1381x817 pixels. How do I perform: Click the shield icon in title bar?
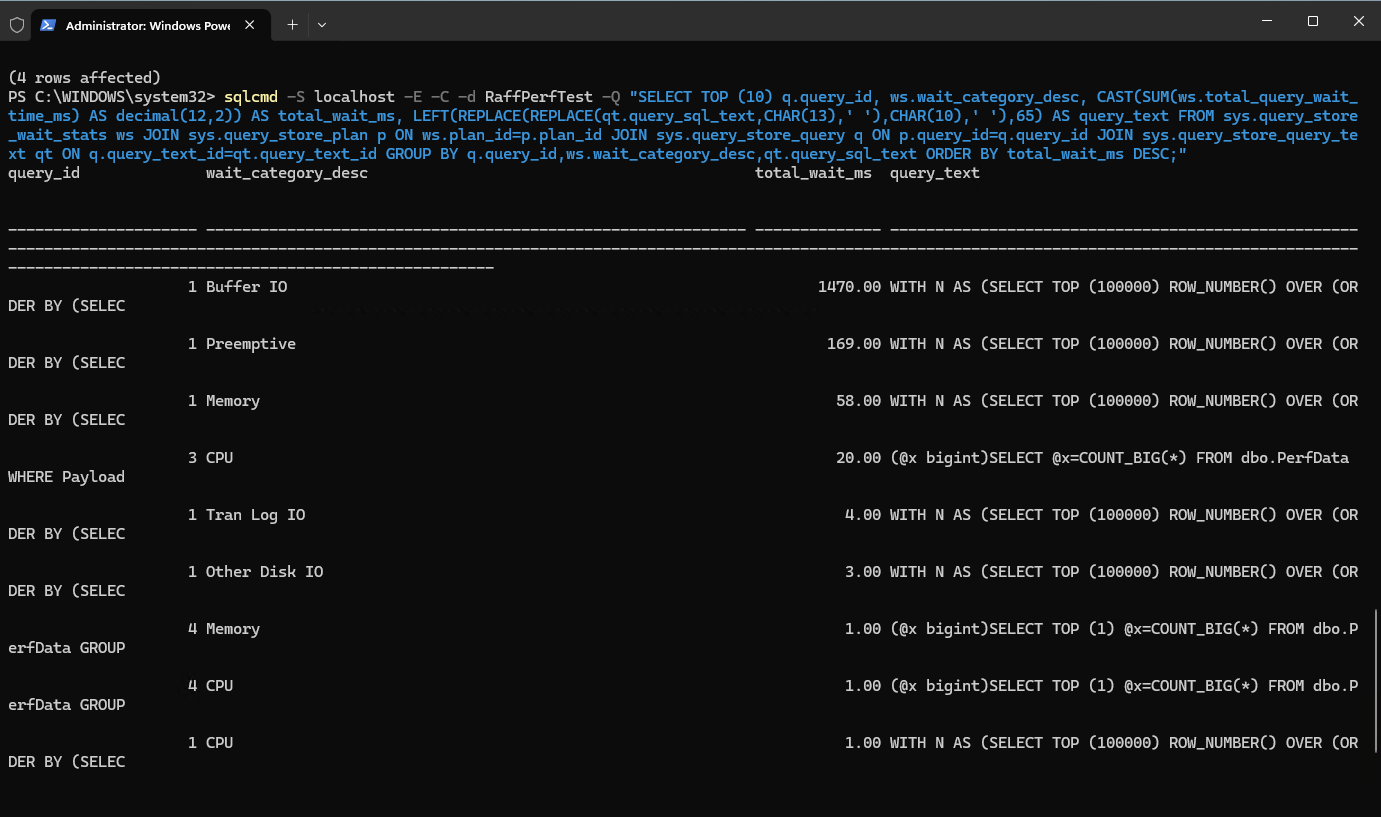(x=17, y=25)
